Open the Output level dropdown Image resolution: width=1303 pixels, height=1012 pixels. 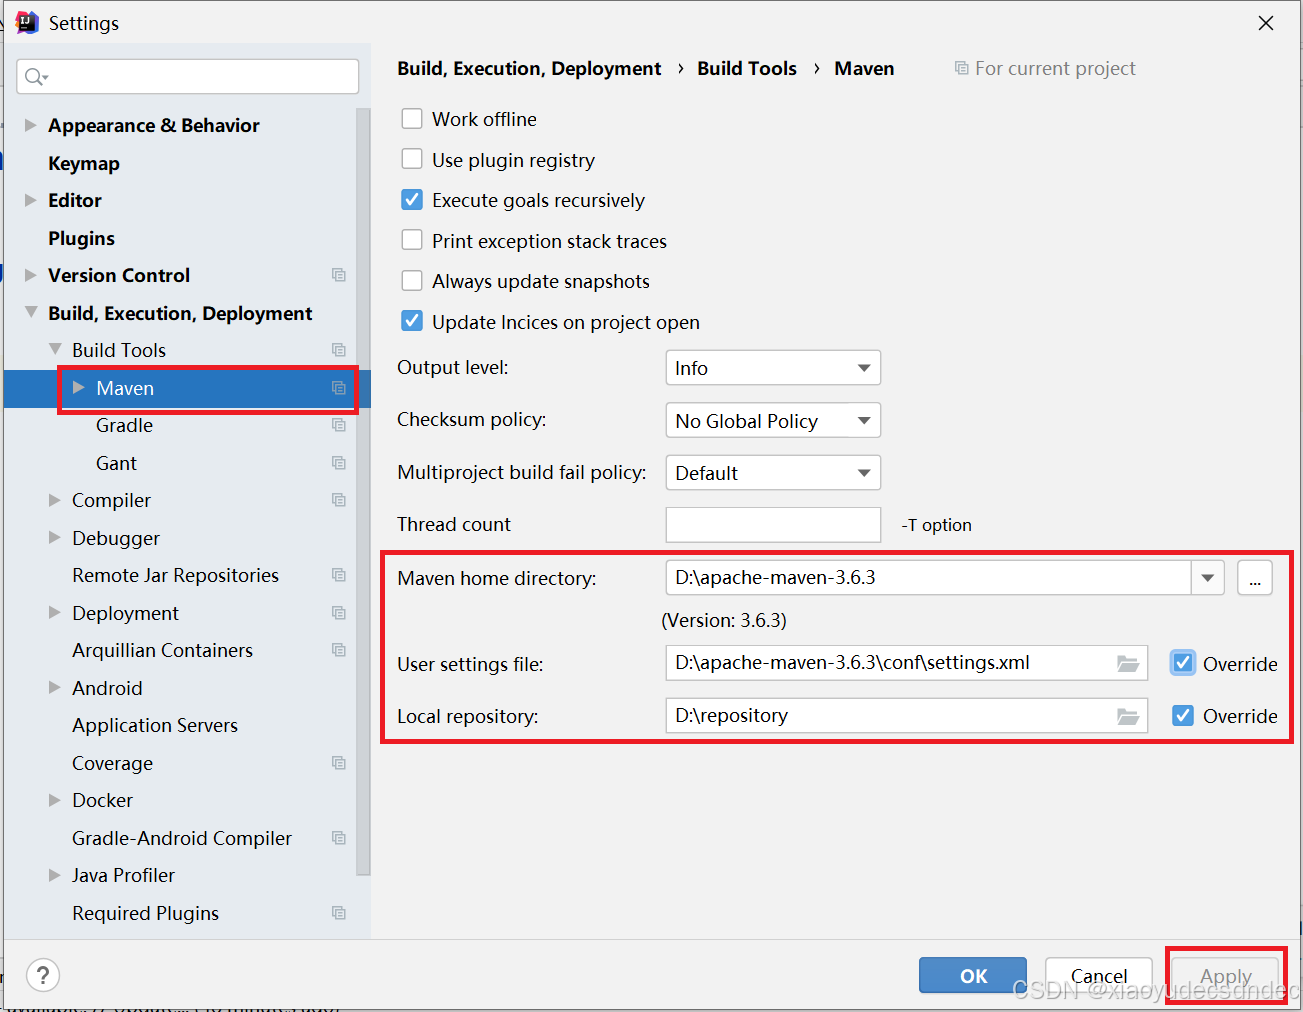[773, 368]
